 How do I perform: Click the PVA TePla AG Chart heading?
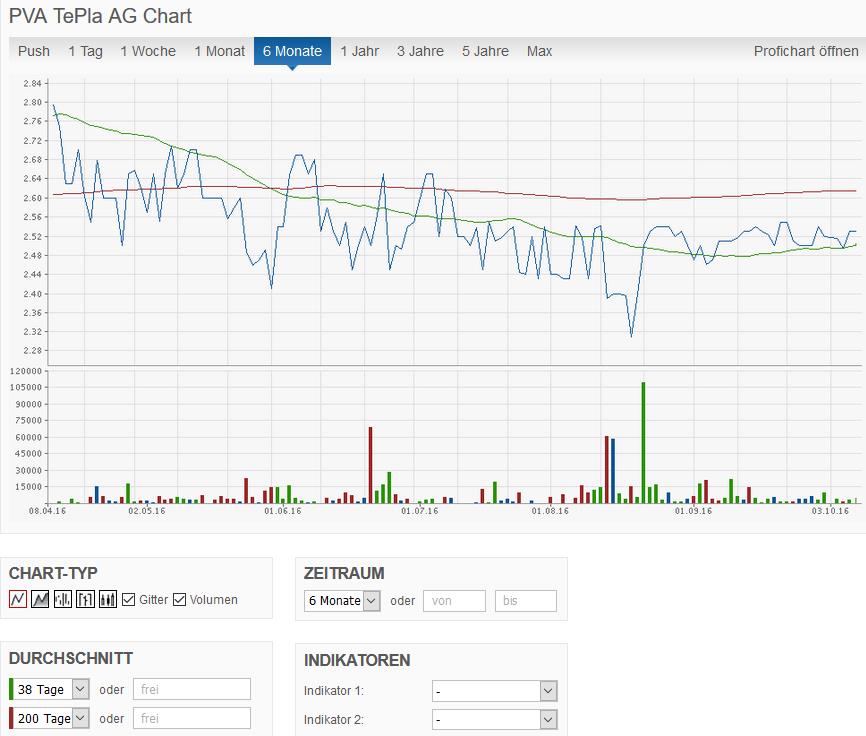coord(101,16)
